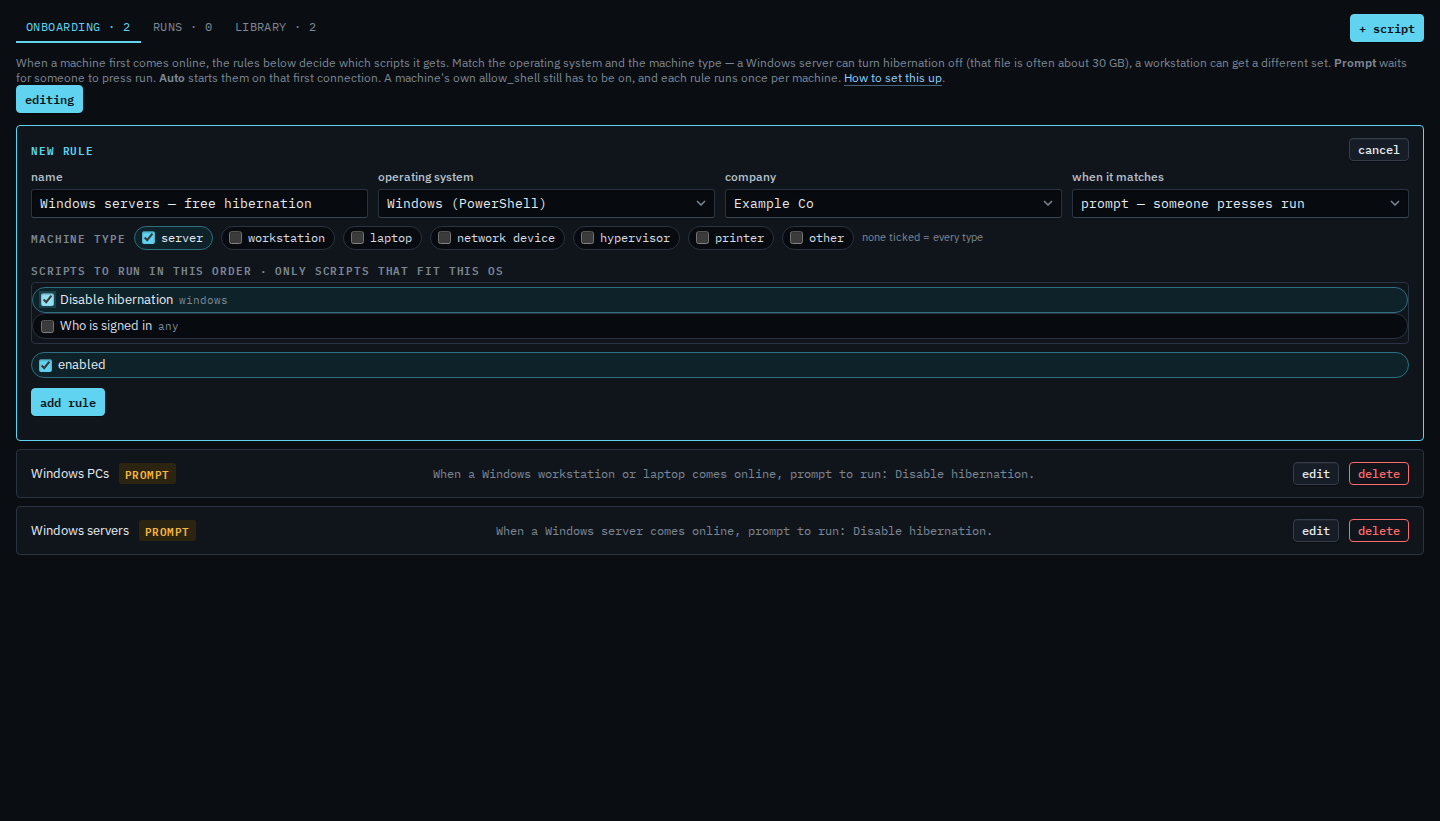Open the when it matches dropdown

pyautogui.click(x=1240, y=203)
